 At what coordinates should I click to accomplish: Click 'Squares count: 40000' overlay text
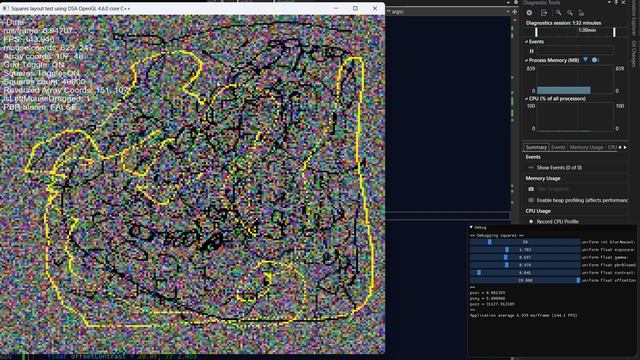coord(44,82)
